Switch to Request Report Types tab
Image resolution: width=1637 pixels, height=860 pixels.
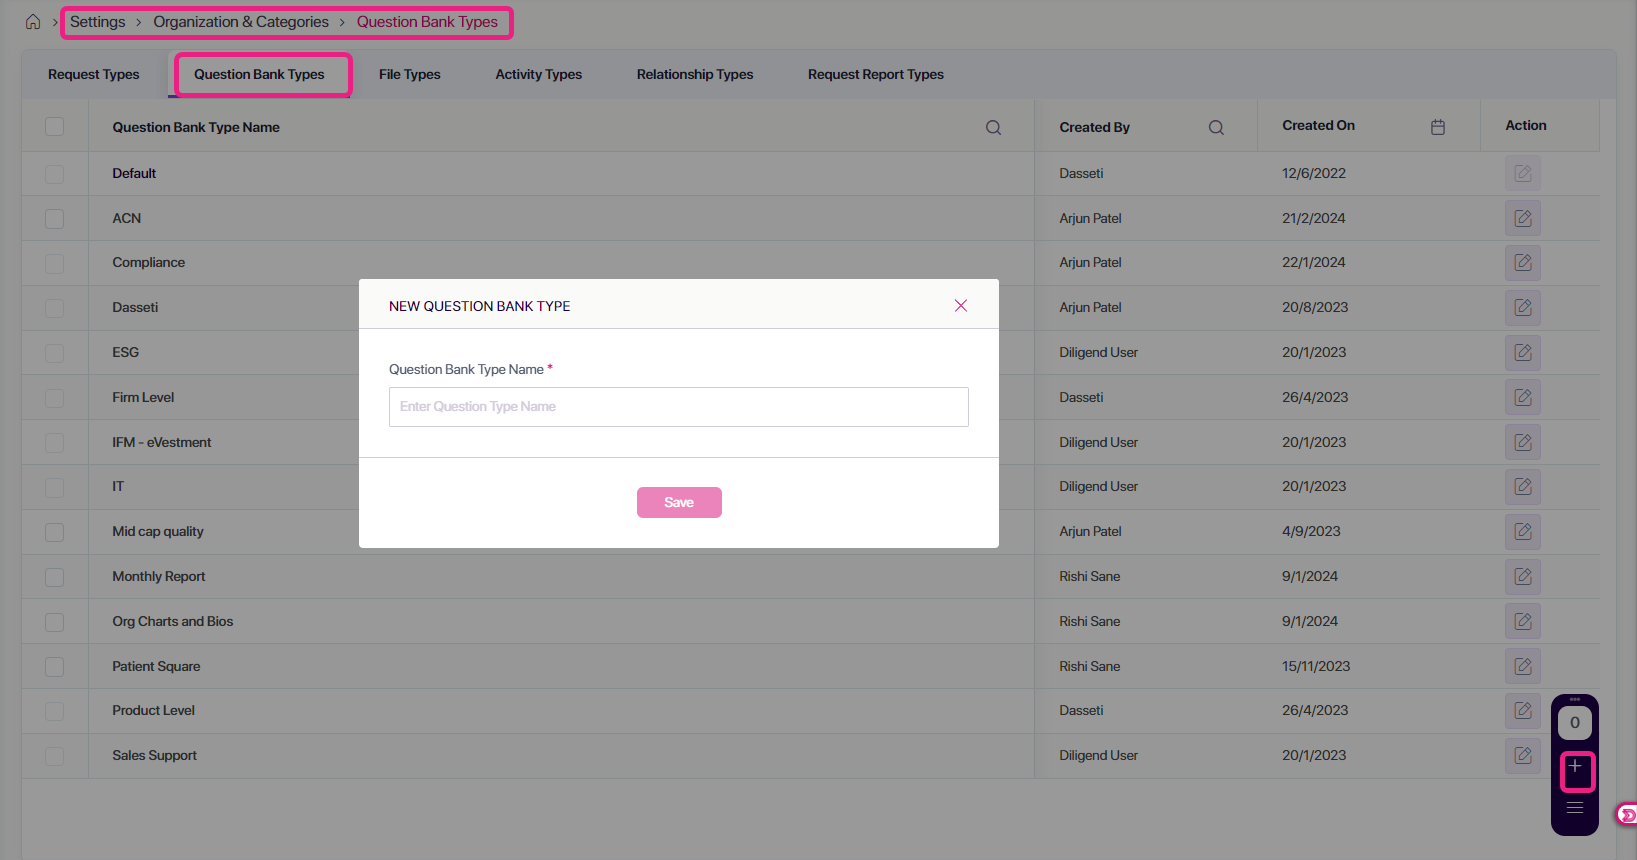click(876, 74)
